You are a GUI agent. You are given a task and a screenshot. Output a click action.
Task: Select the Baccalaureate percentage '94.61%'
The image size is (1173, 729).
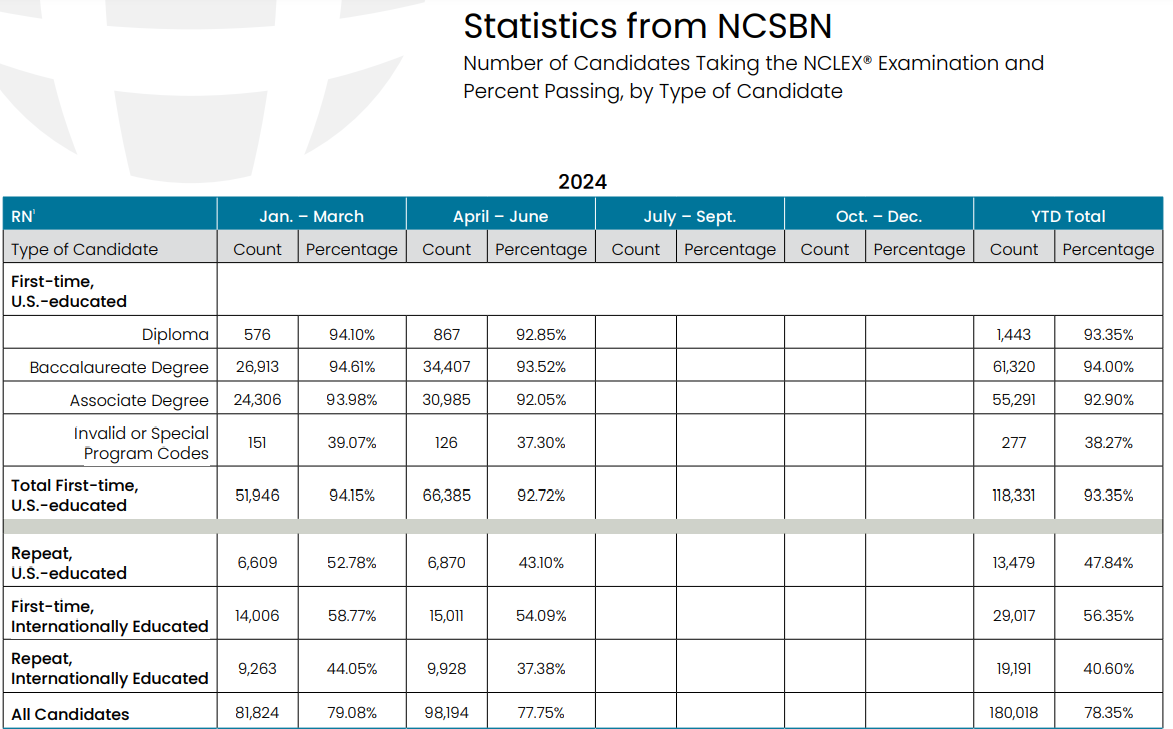352,367
